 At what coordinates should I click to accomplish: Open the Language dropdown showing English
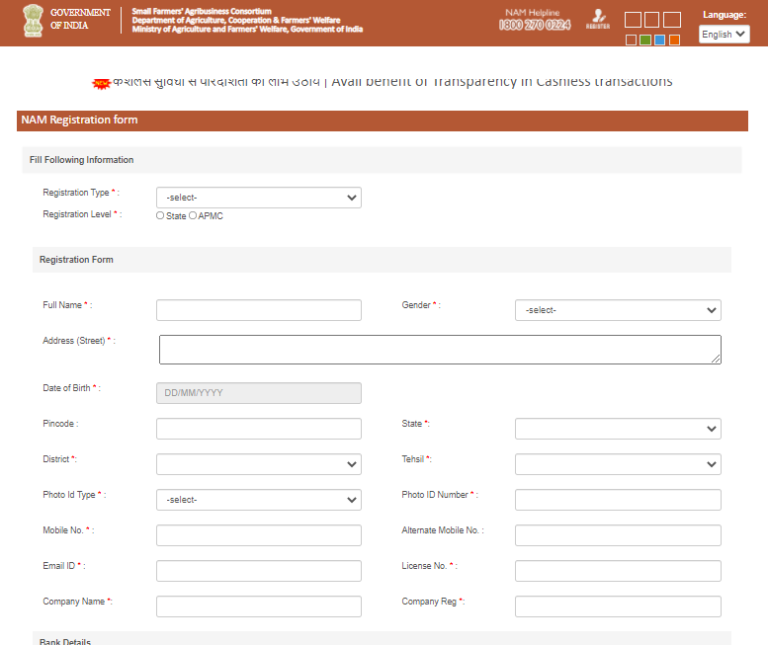pyautogui.click(x=724, y=34)
